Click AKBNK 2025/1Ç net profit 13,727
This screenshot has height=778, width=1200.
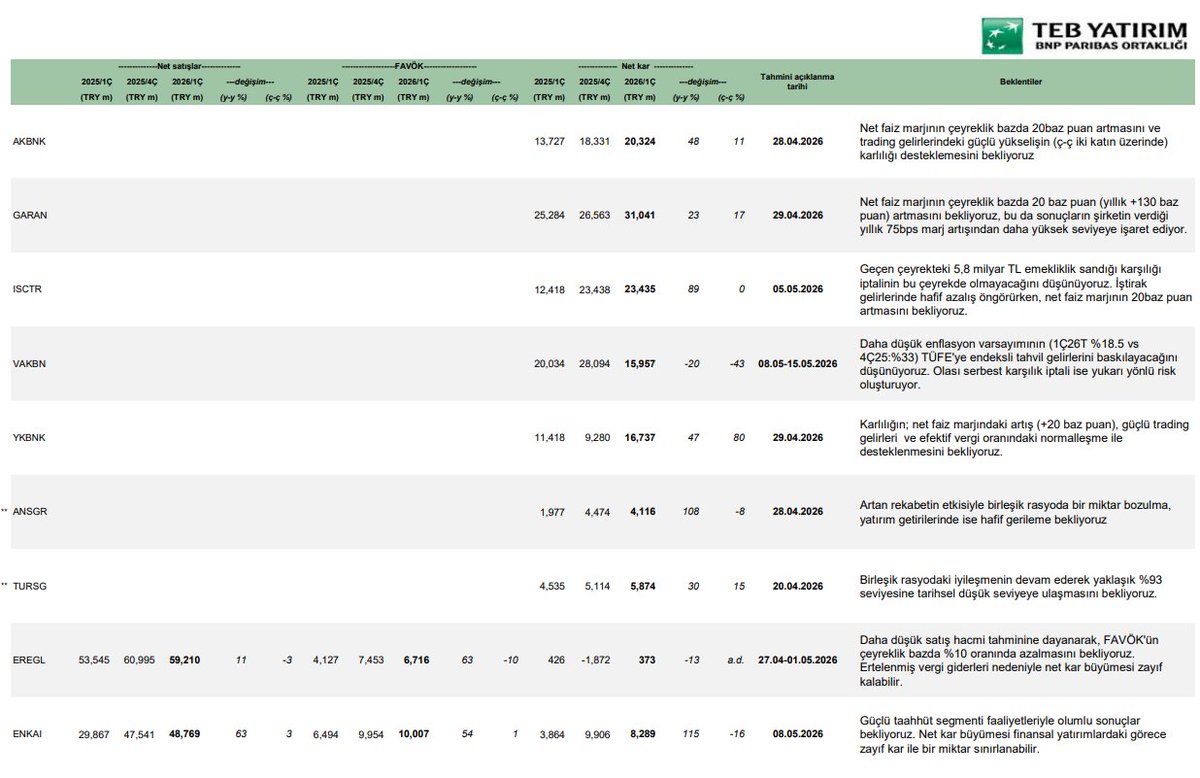(x=550, y=142)
